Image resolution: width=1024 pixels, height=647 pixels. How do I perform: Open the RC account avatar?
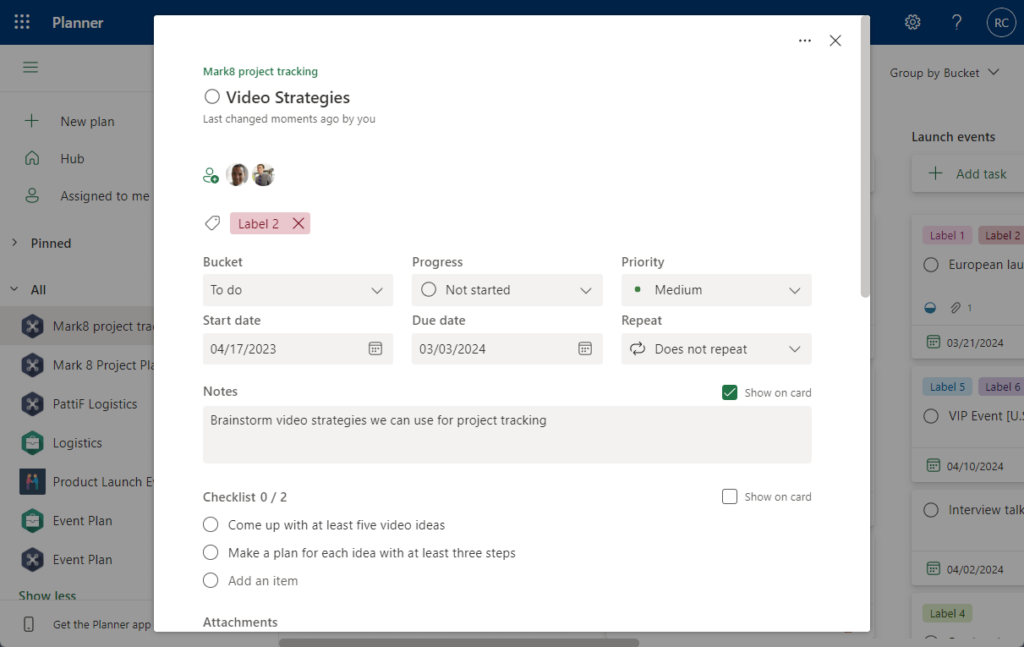[1001, 22]
